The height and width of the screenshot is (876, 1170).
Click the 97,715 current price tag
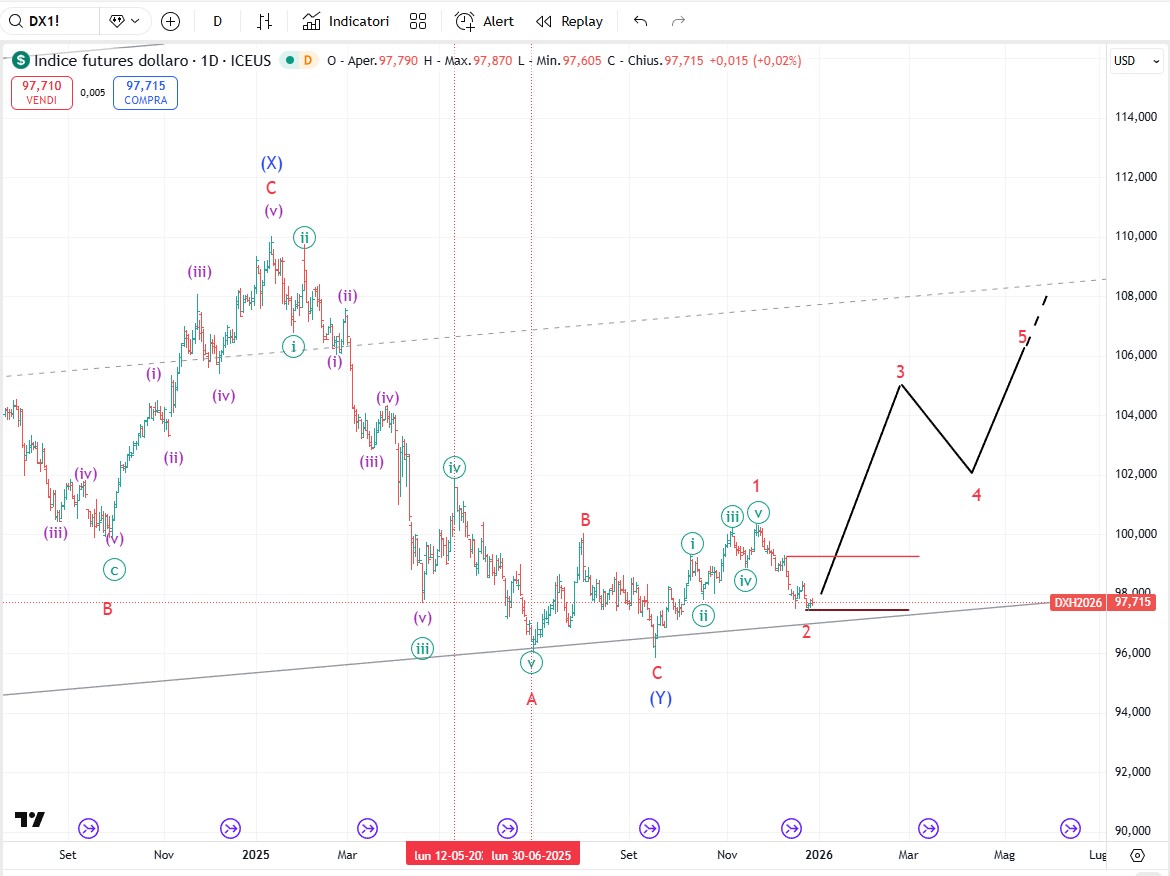(1132, 602)
